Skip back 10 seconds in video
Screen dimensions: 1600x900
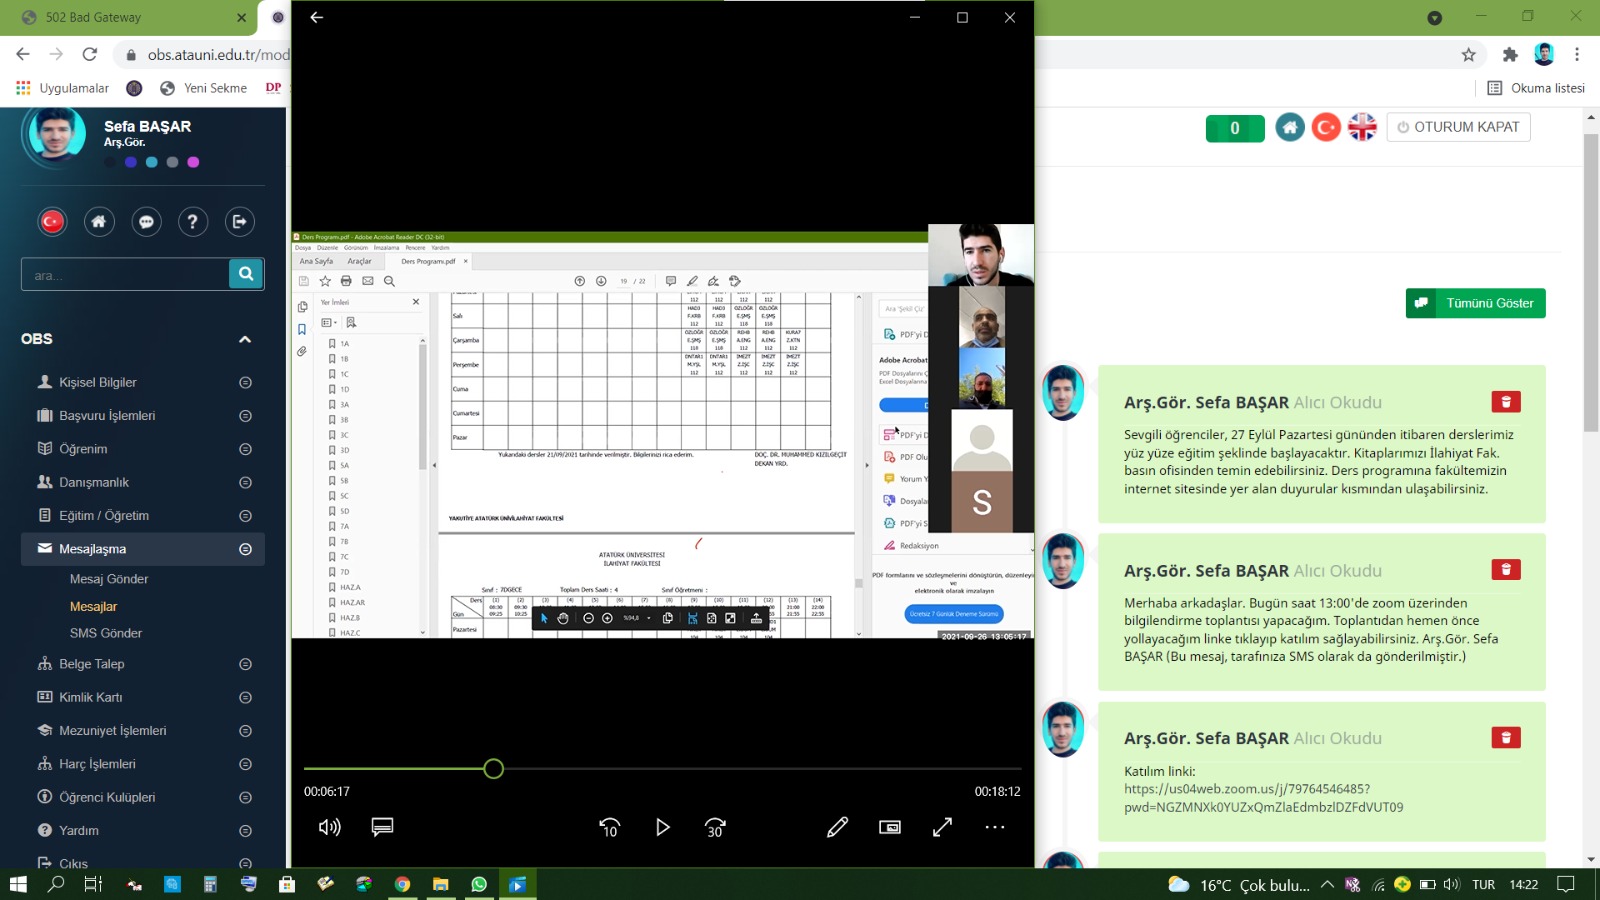[x=609, y=827]
